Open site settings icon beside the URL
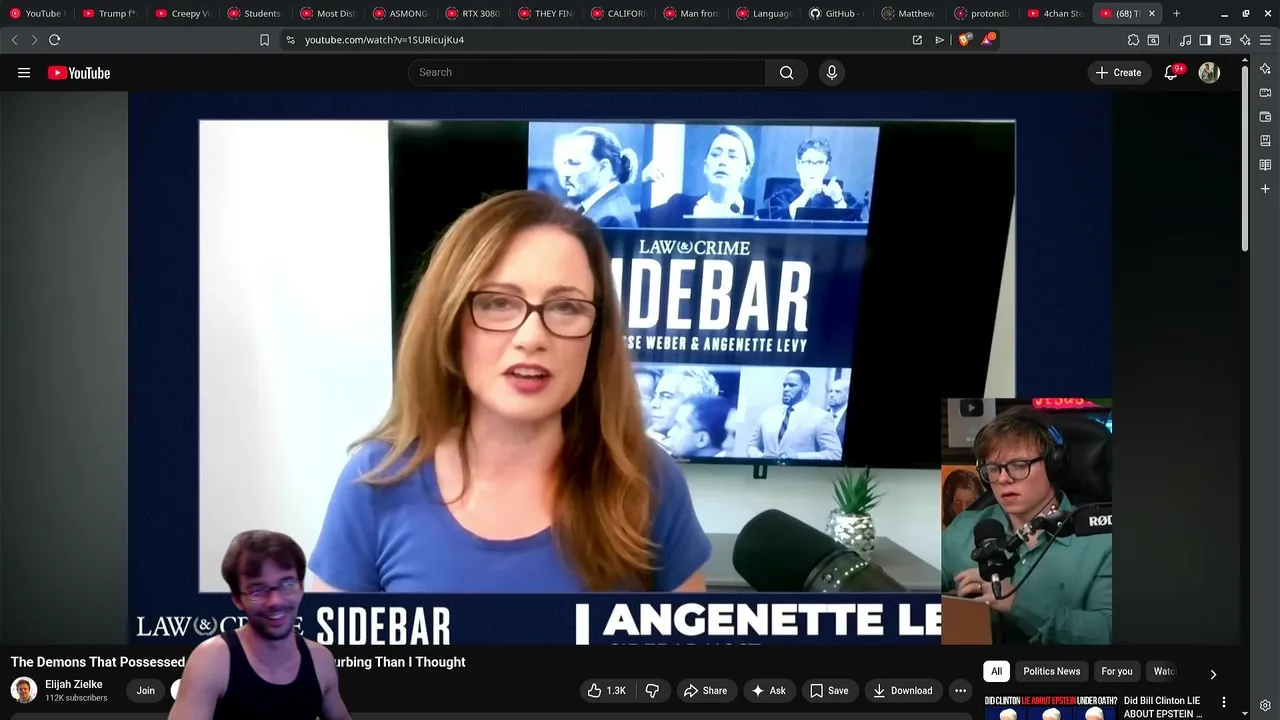Screen dimensions: 1280x720 tap(290, 40)
